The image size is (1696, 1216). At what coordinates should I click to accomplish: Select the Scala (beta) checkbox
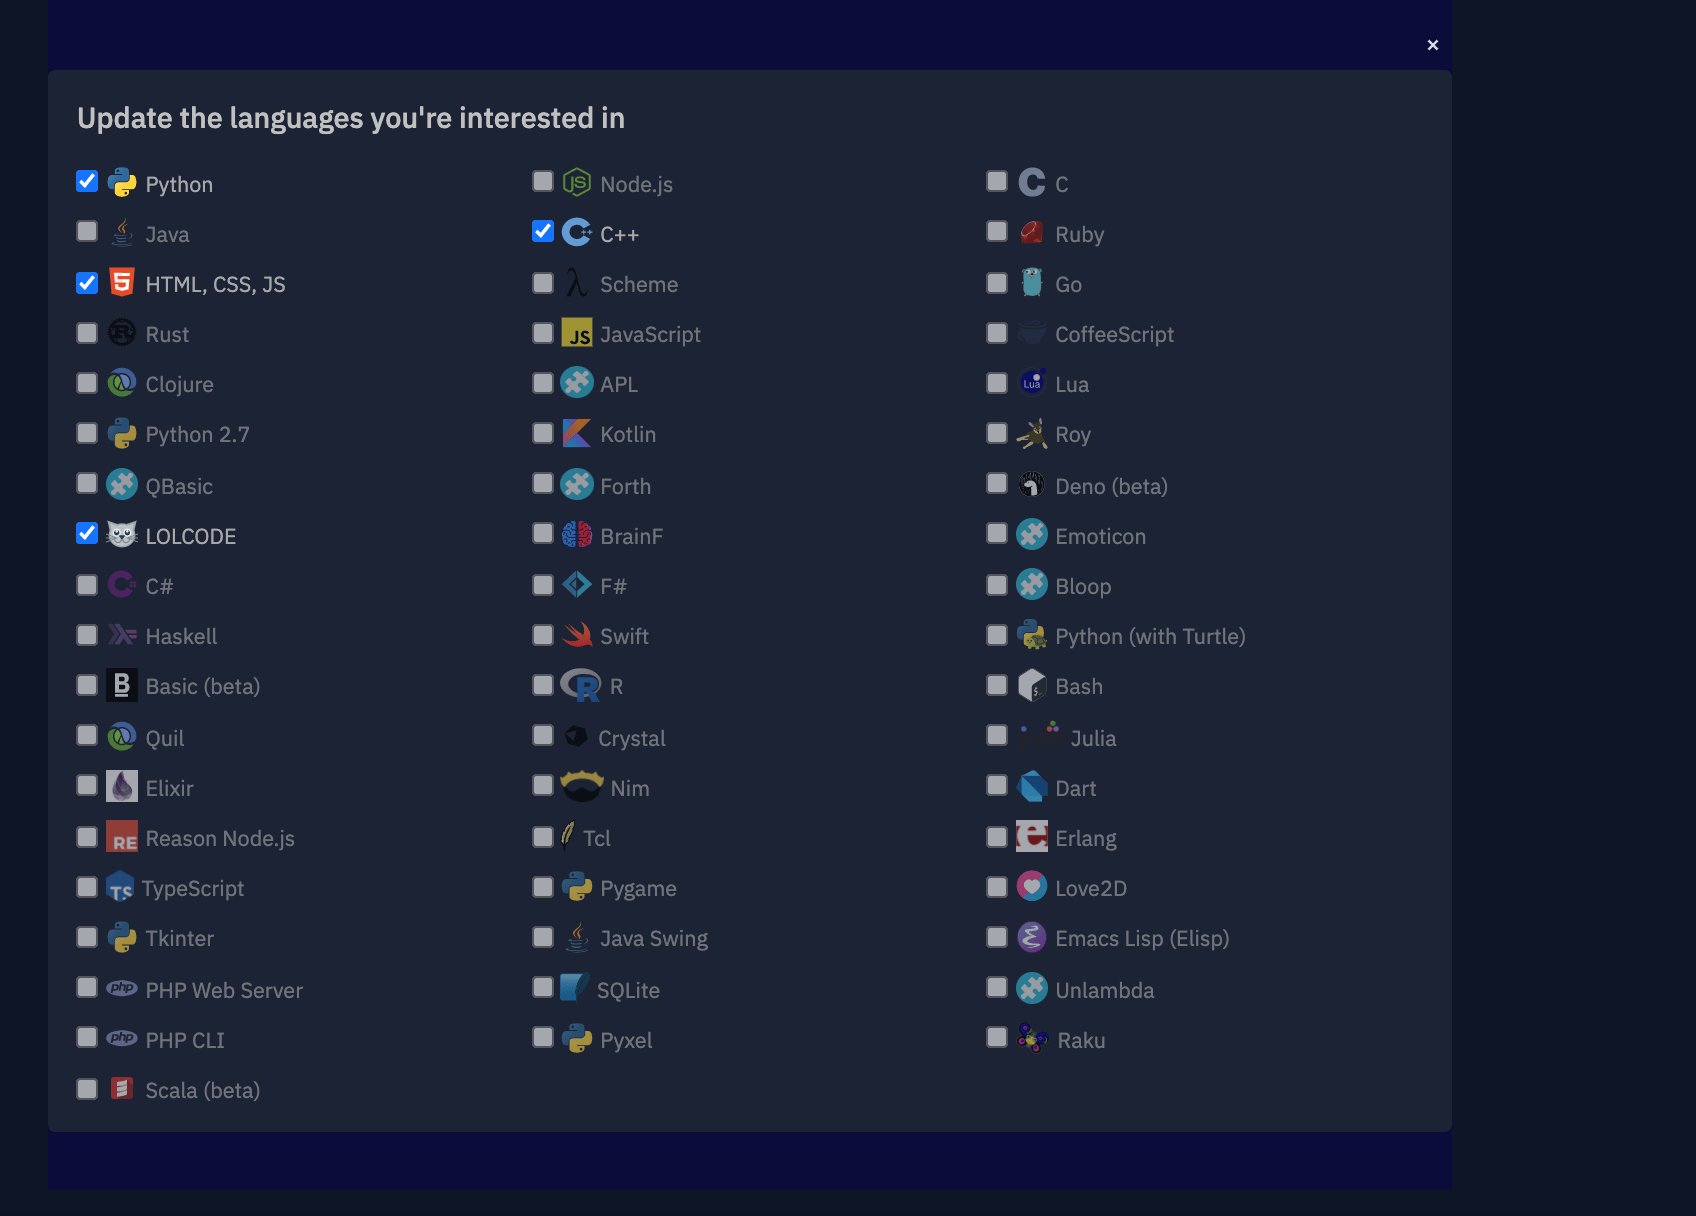click(x=87, y=1089)
